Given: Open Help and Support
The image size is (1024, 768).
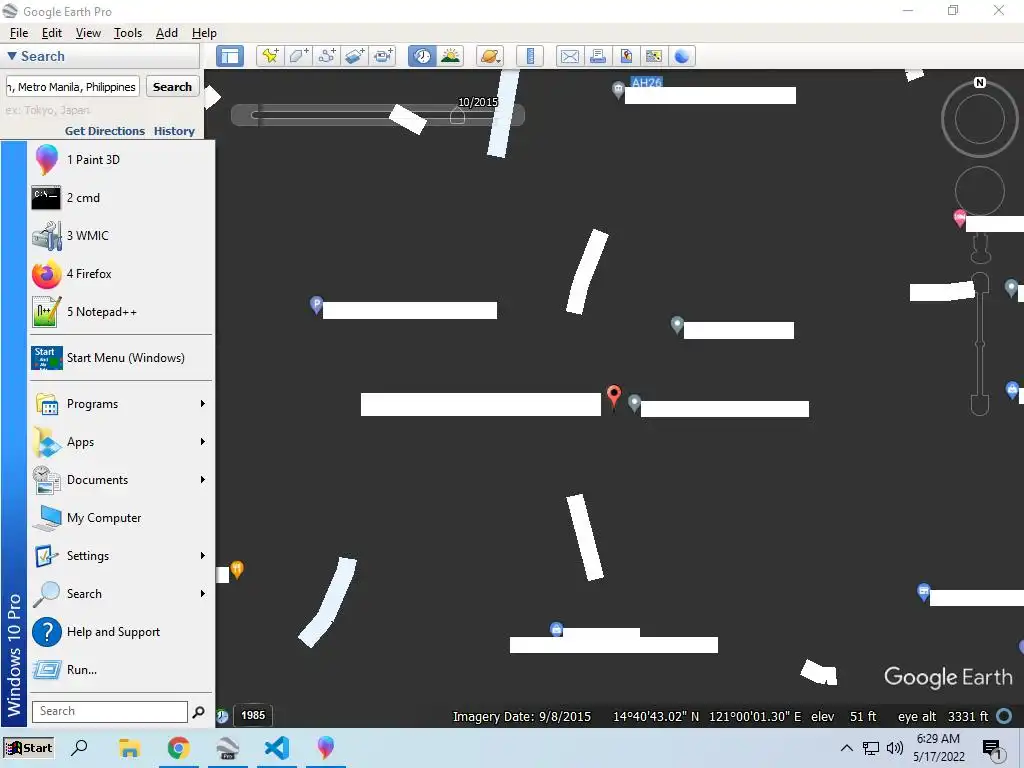Looking at the screenshot, I should [121, 632].
